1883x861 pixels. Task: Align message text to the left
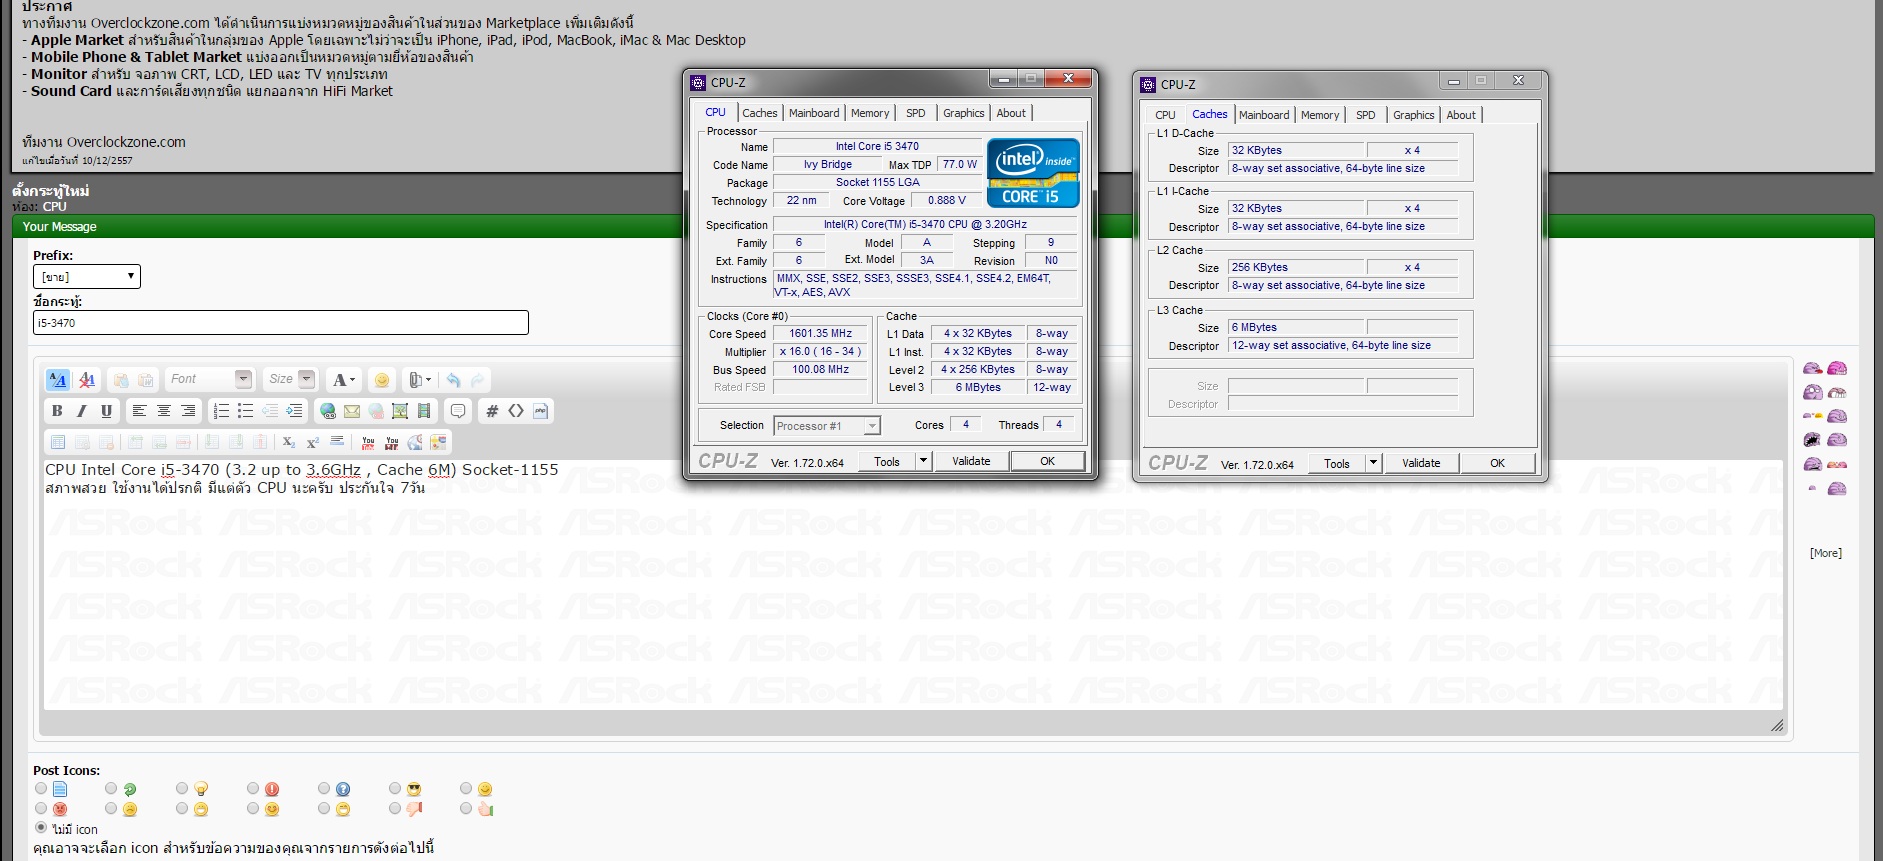[139, 411]
